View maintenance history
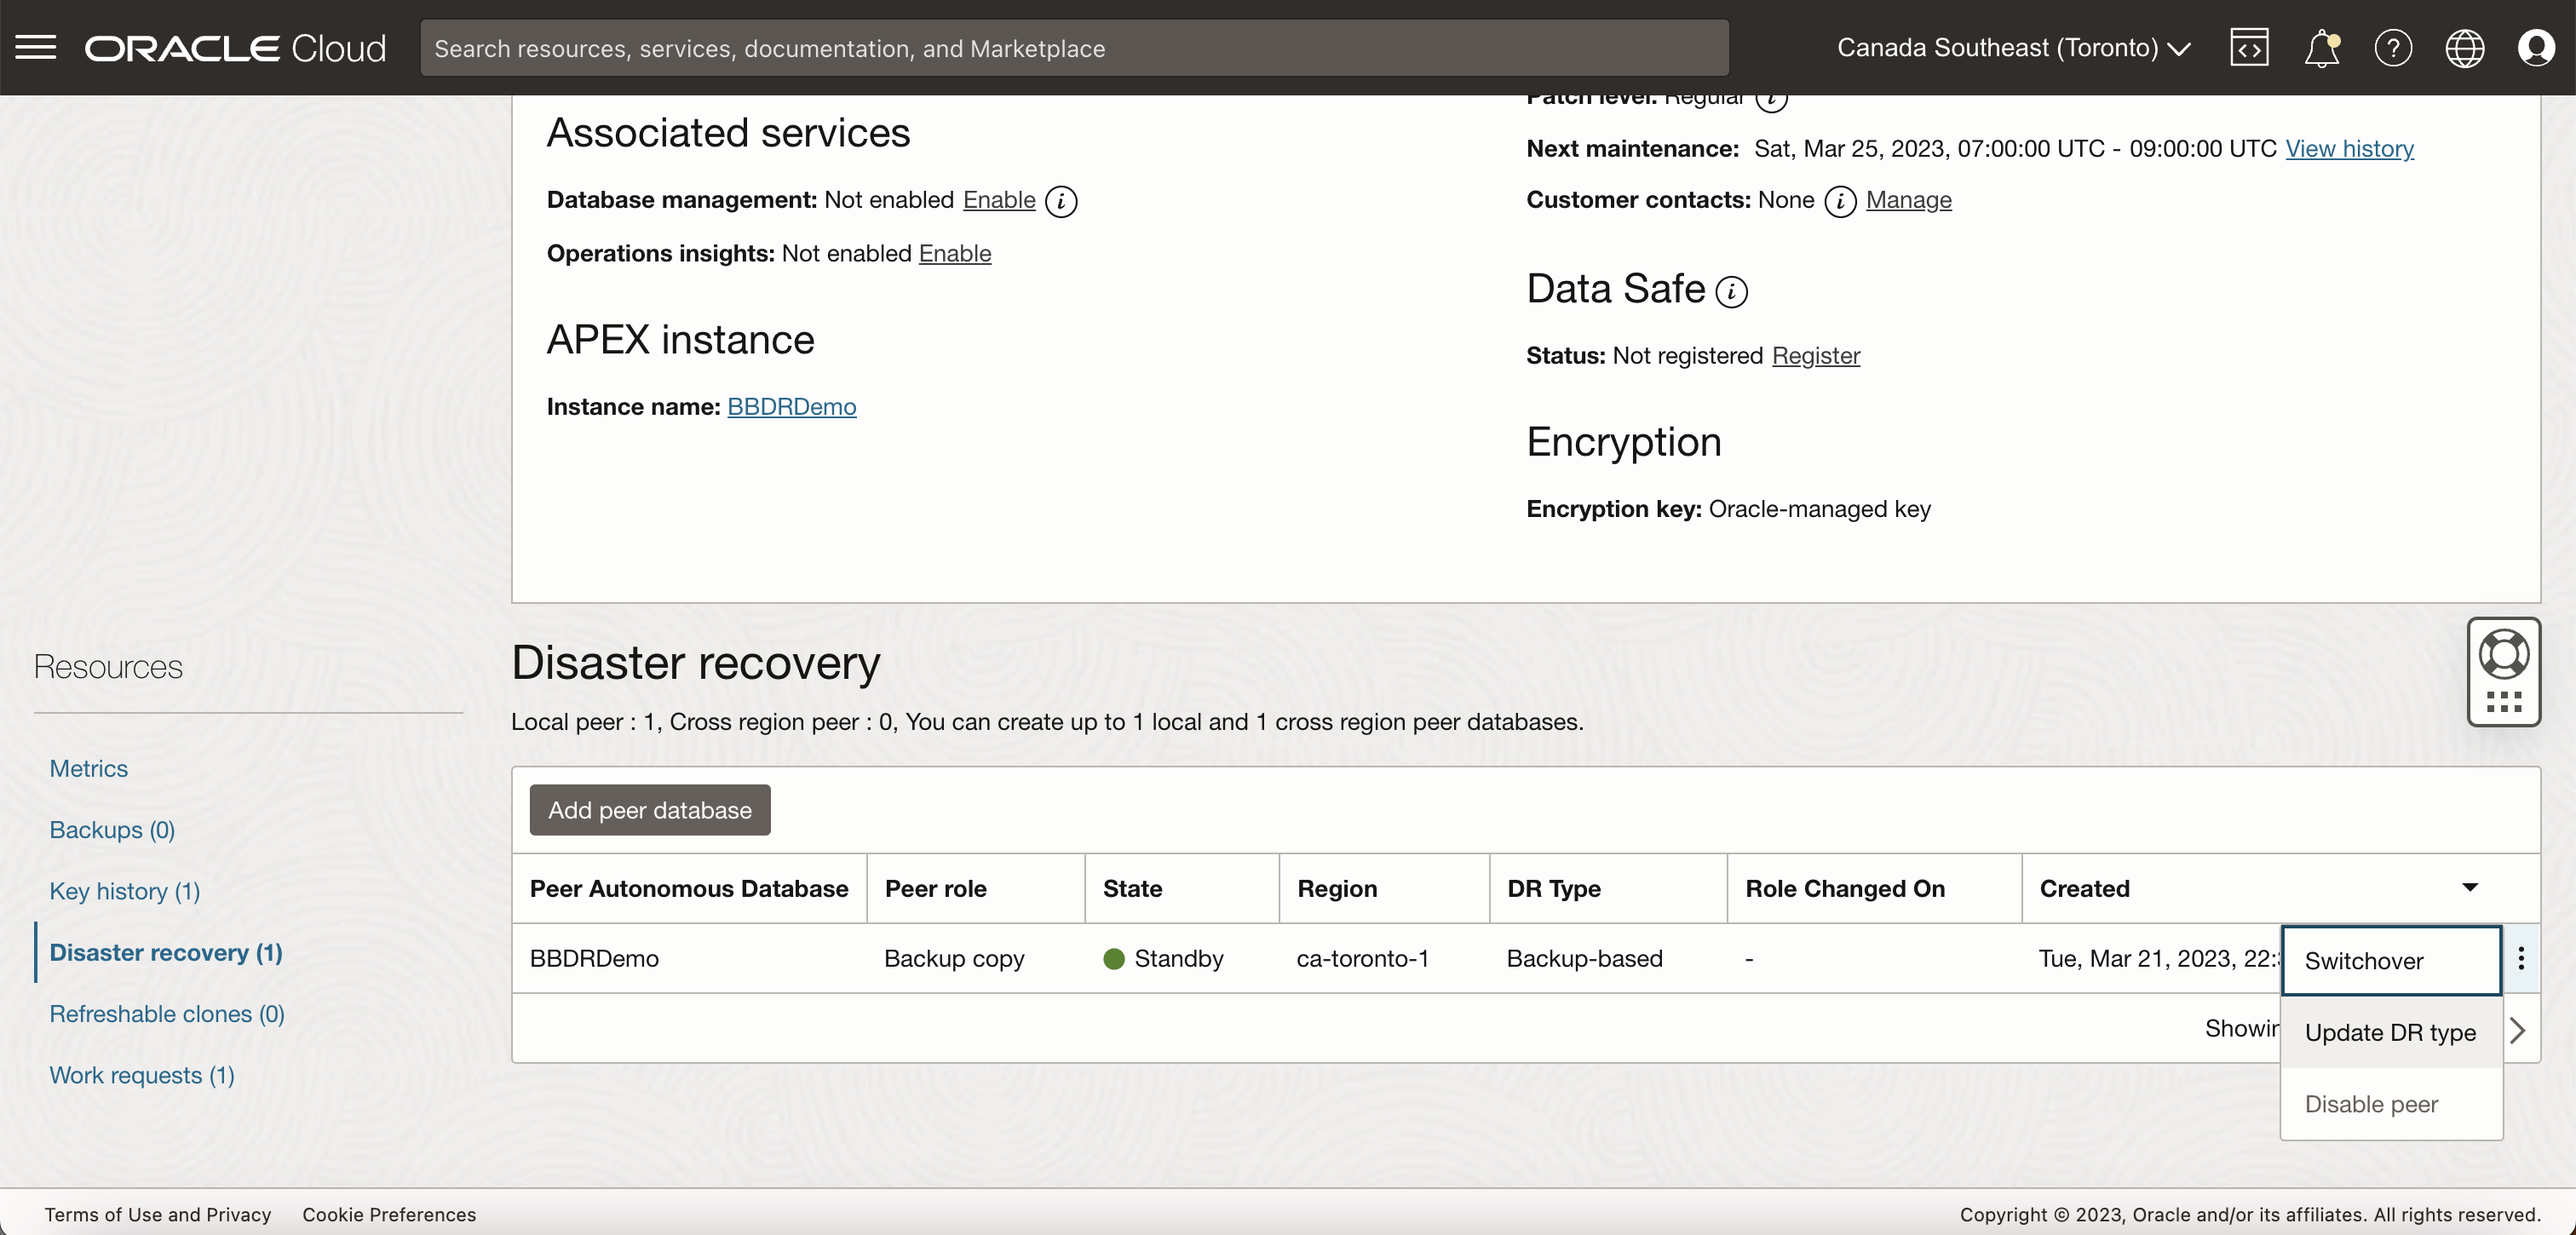2576x1235 pixels. (x=2350, y=148)
